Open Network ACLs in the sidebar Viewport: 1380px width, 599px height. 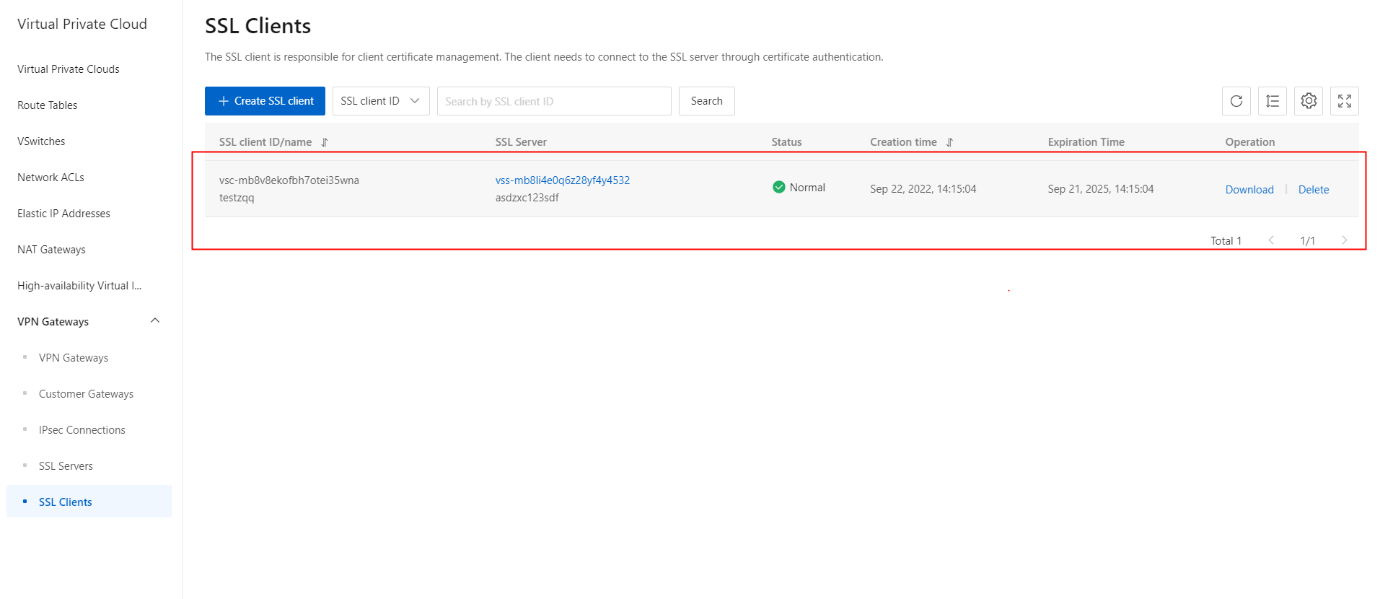[51, 177]
